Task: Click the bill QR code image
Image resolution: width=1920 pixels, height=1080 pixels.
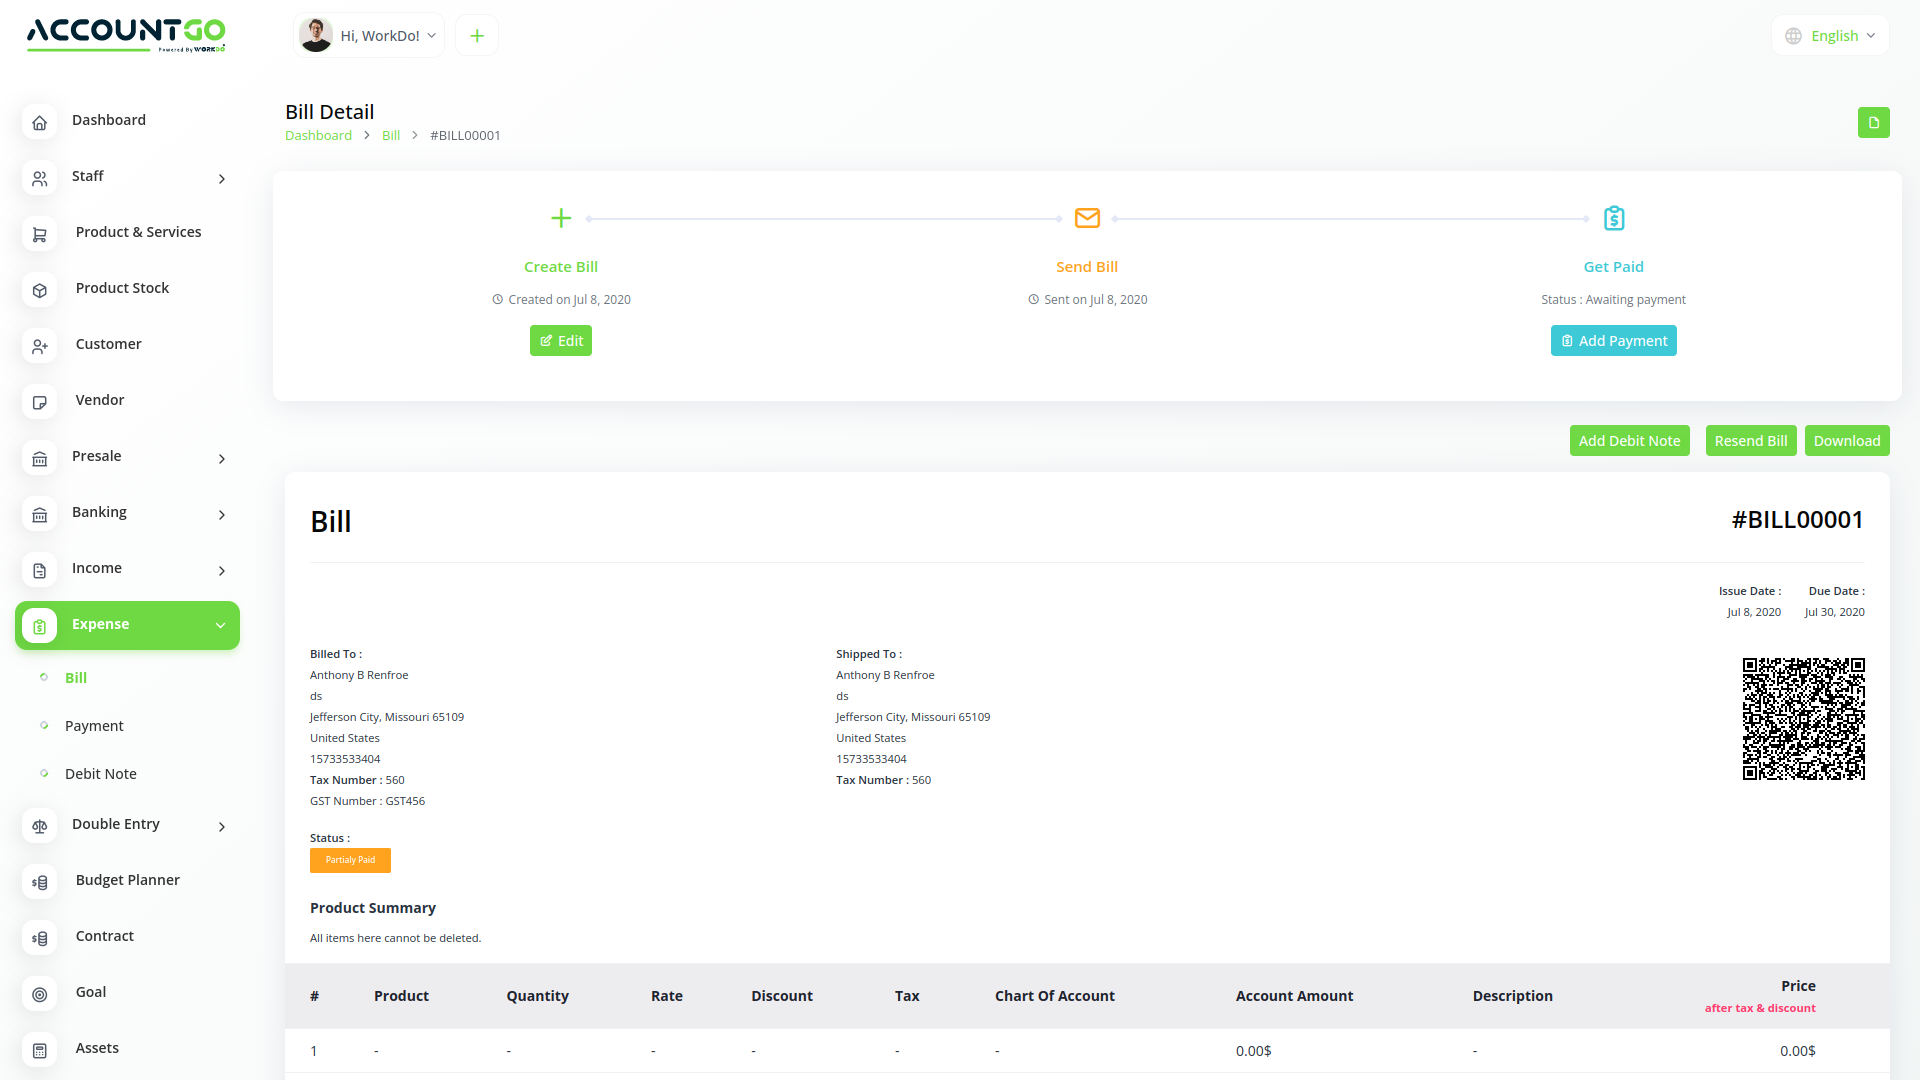Action: point(1803,719)
